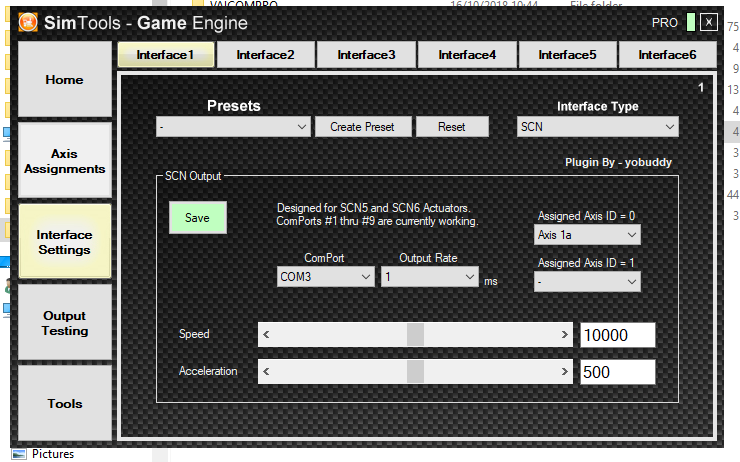The image size is (740, 462).
Task: Switch to the Interface4 tab
Action: pyautogui.click(x=467, y=55)
